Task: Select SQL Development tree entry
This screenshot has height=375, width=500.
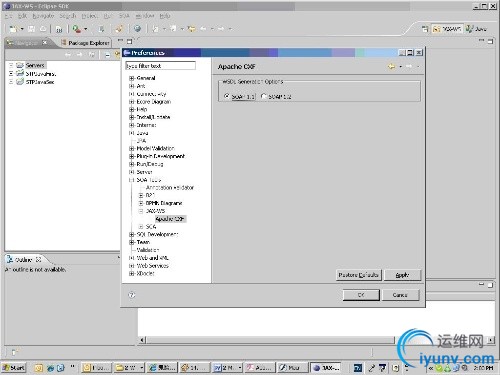Action: tap(157, 234)
